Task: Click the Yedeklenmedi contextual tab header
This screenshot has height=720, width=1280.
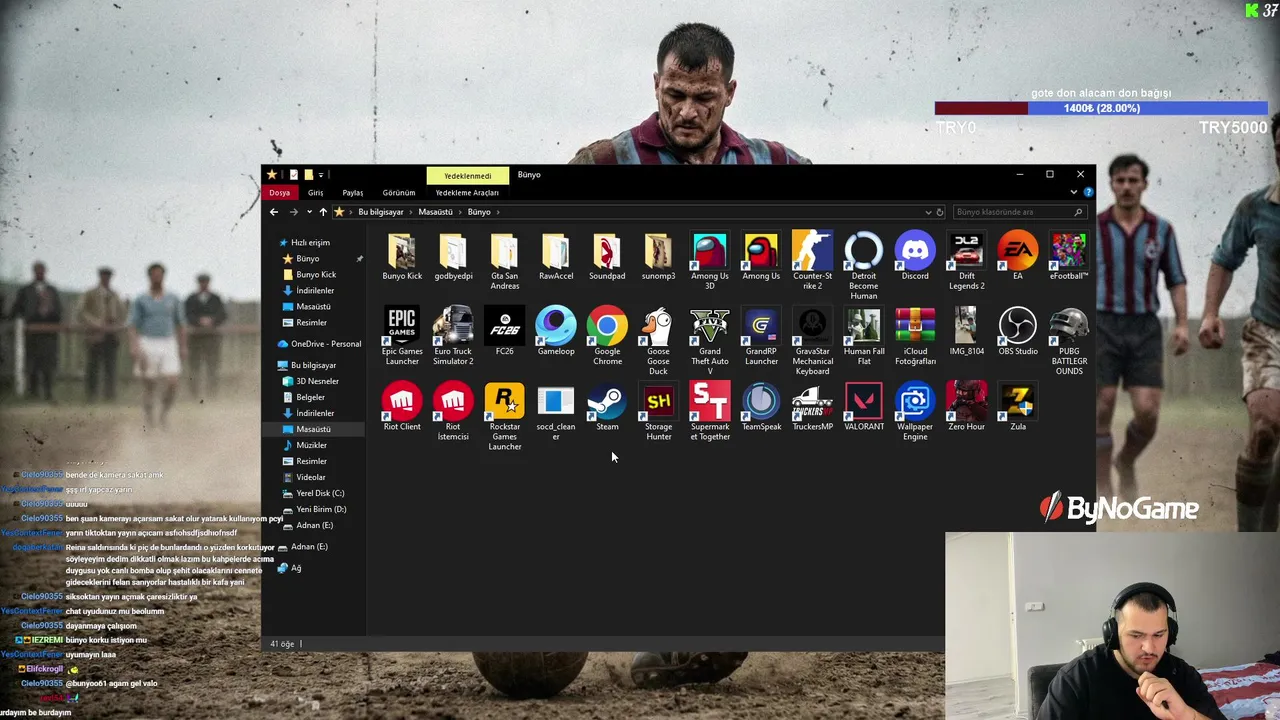Action: [x=467, y=175]
